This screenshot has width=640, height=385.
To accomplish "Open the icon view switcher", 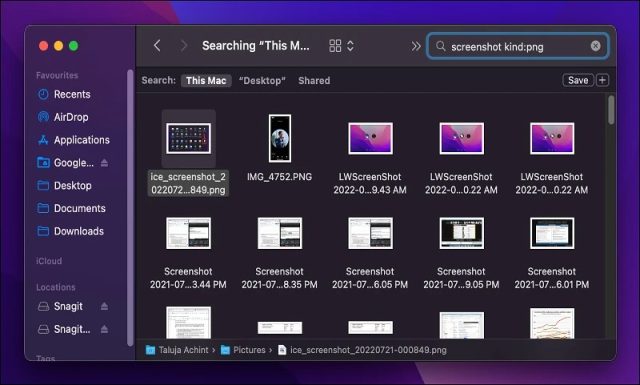I will [x=341, y=46].
